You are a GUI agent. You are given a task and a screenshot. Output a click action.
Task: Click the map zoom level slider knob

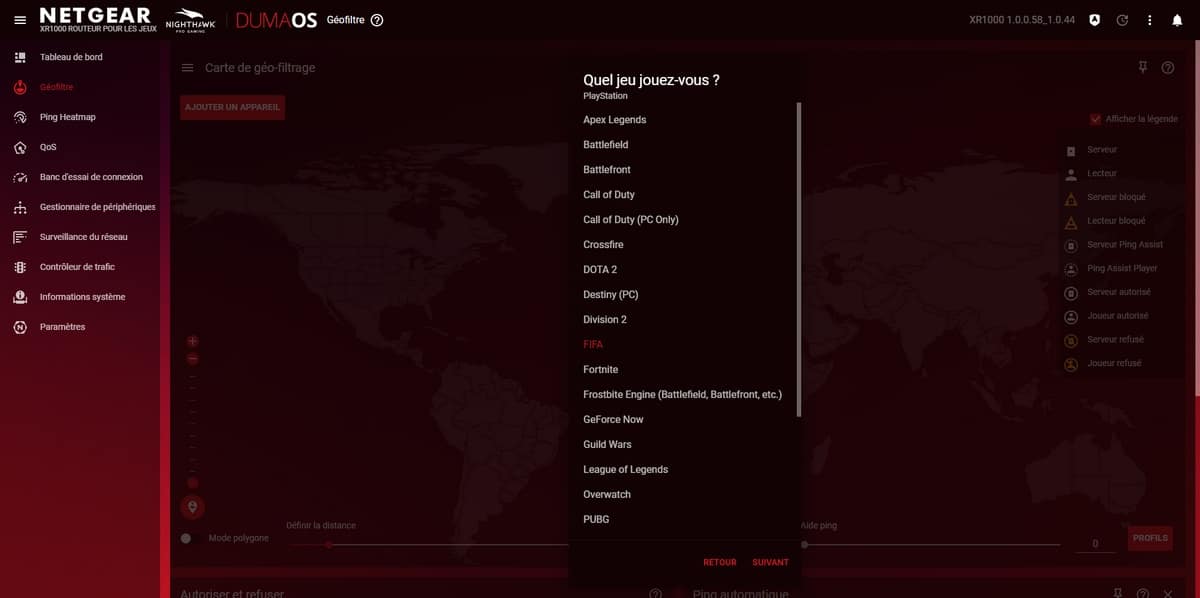193,483
